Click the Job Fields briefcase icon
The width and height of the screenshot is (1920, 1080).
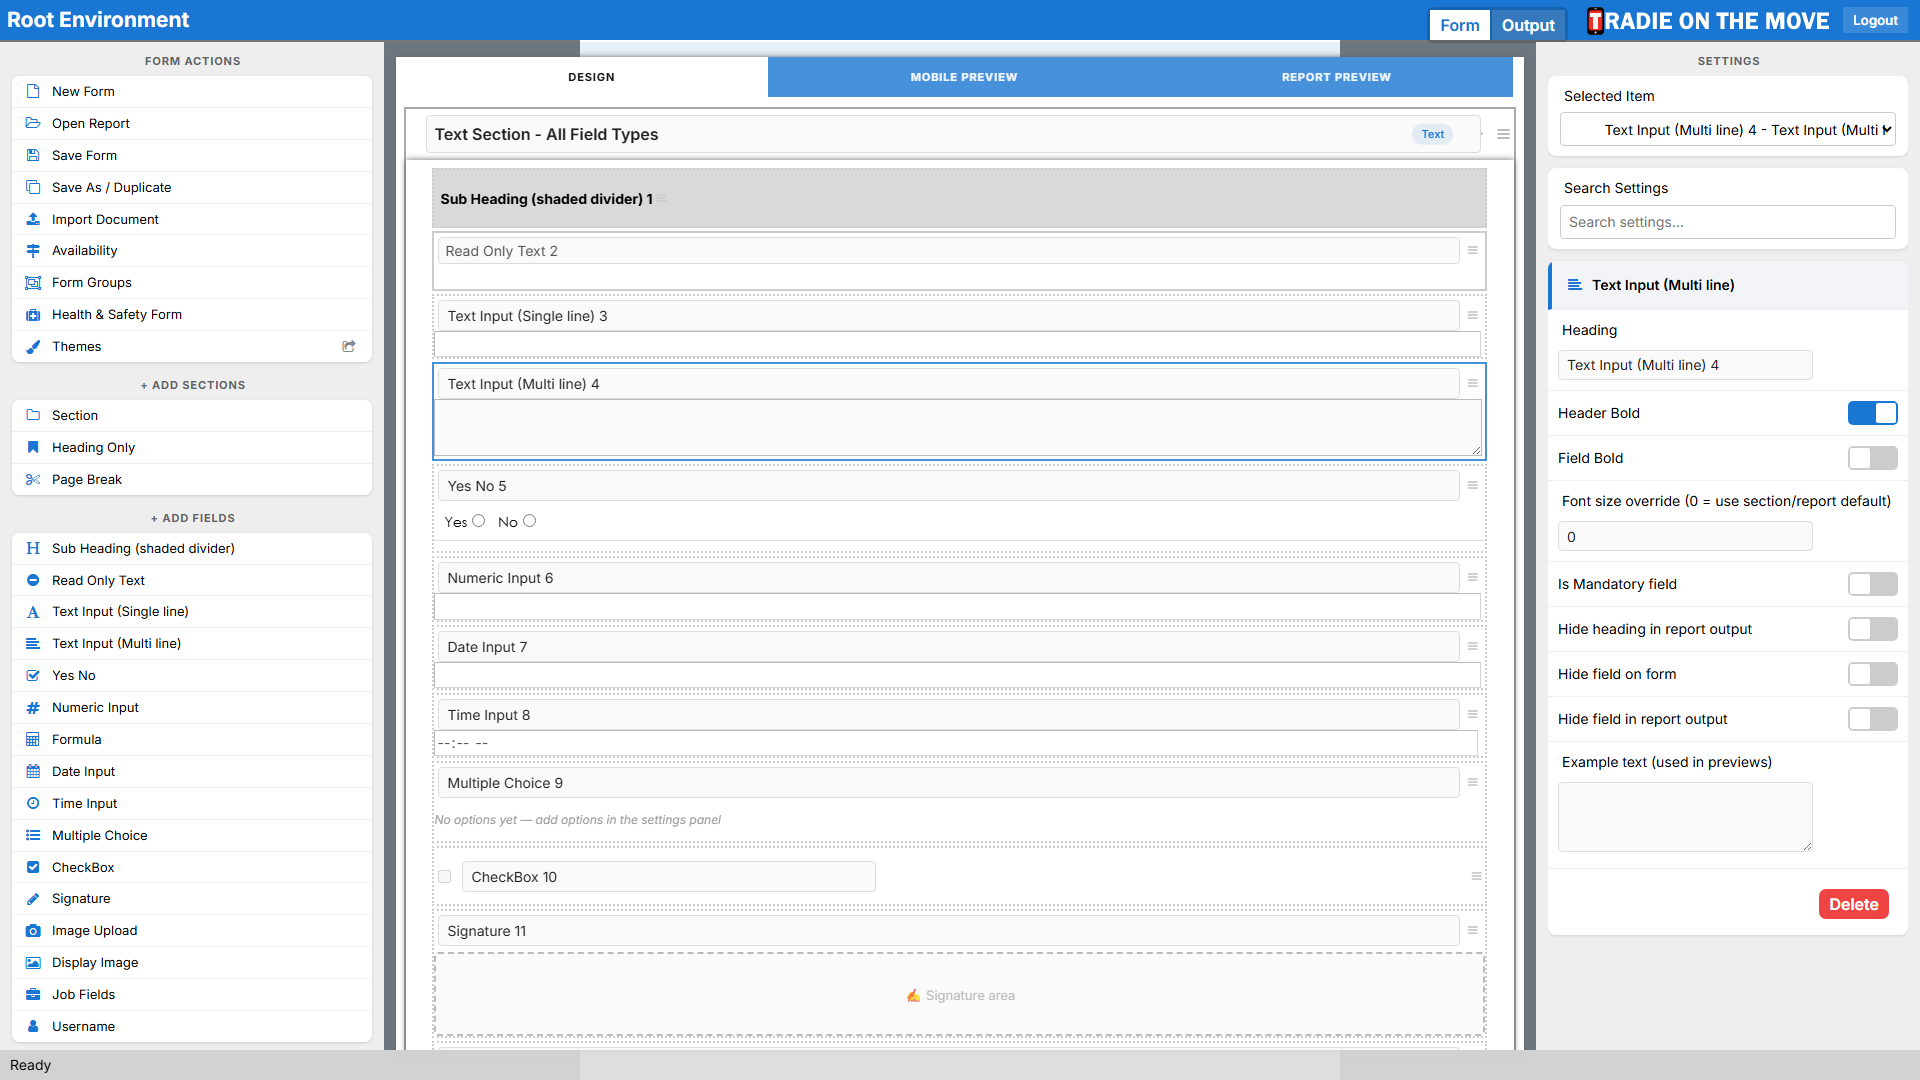pyautogui.click(x=33, y=995)
